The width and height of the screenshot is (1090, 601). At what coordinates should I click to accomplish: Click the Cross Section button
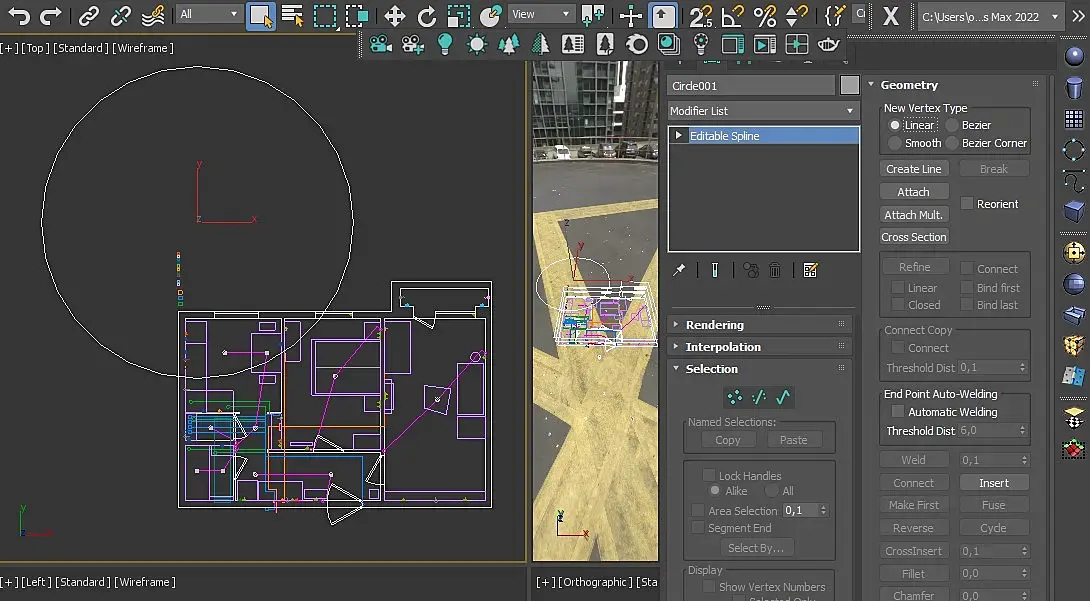[914, 237]
